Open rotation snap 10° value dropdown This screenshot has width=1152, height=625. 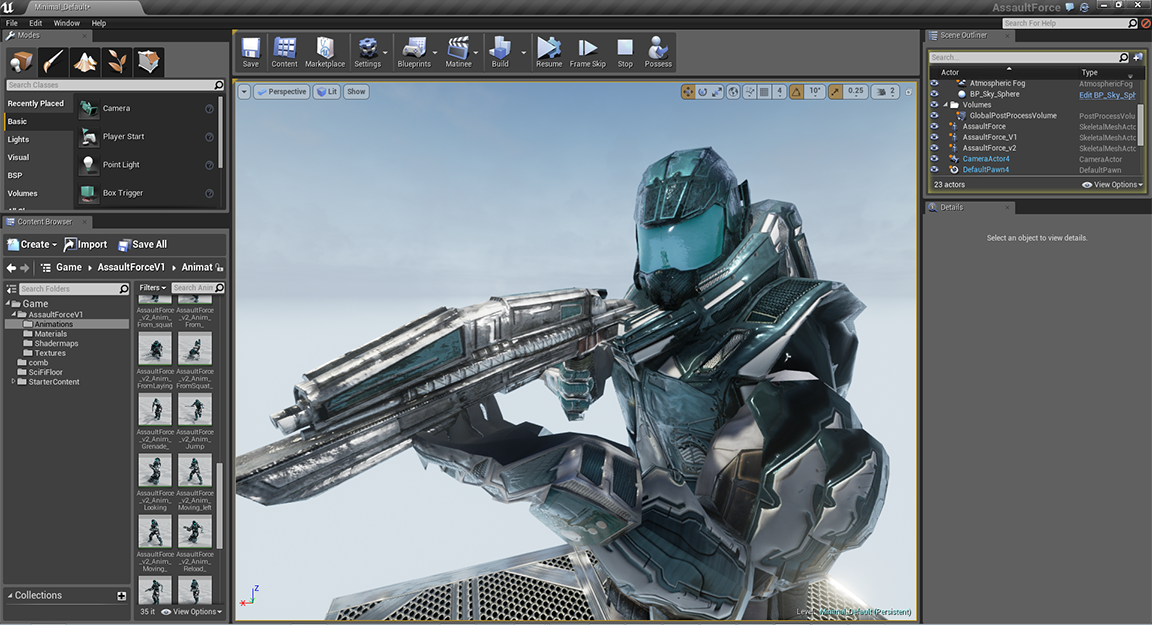coord(815,92)
